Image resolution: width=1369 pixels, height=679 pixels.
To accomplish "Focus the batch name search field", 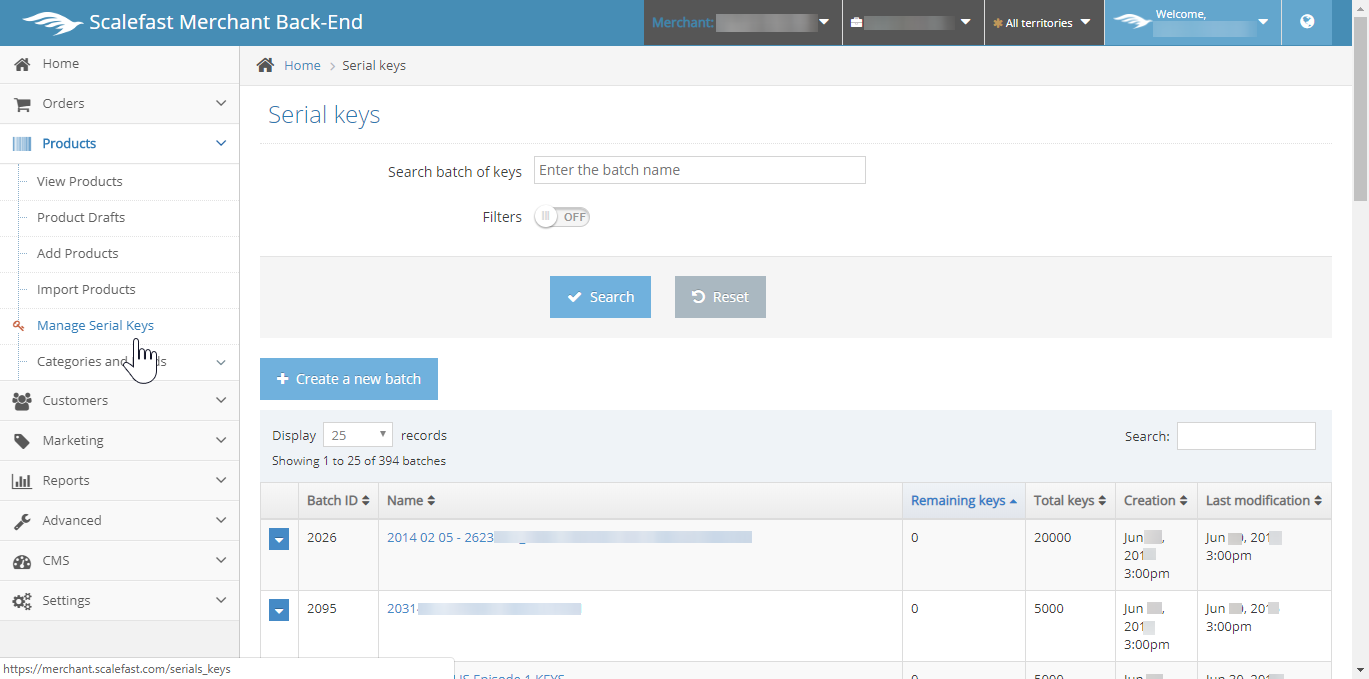I will point(699,170).
